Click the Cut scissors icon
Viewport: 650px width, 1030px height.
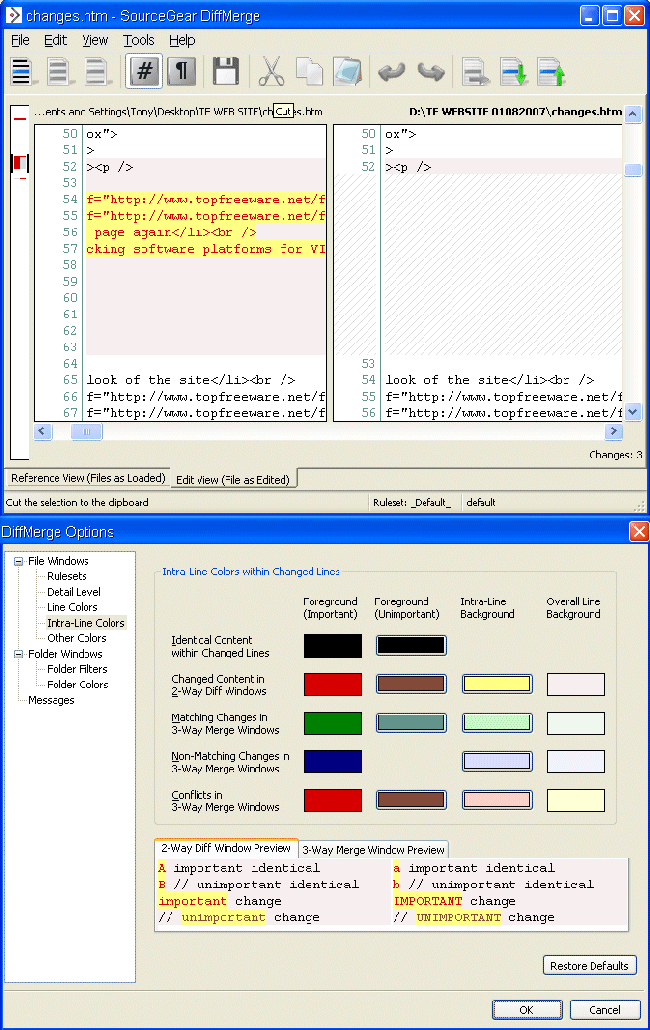click(271, 71)
